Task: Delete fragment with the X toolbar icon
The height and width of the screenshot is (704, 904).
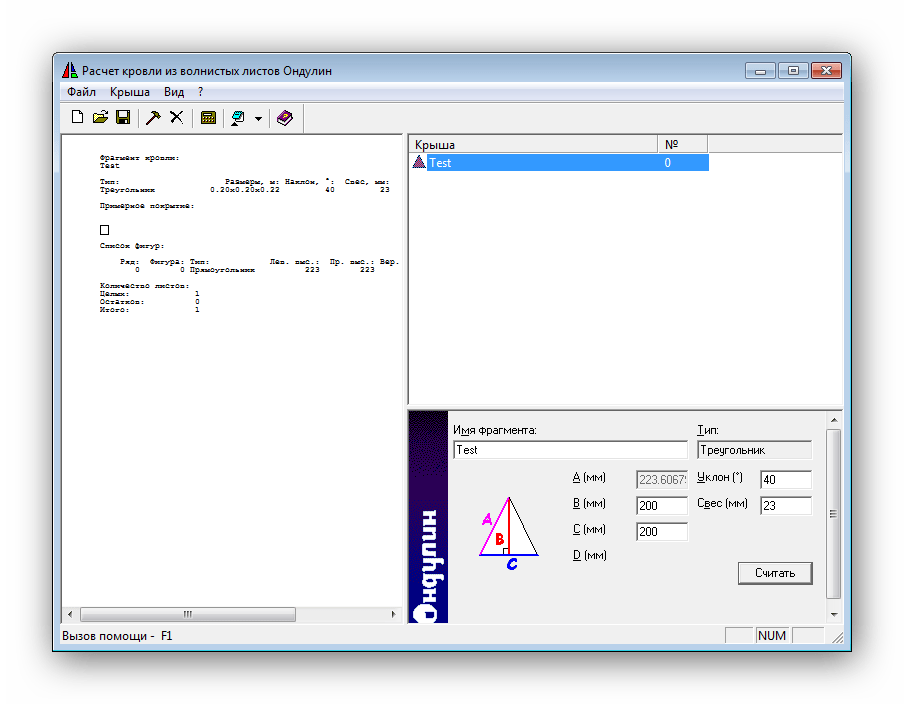Action: click(176, 118)
